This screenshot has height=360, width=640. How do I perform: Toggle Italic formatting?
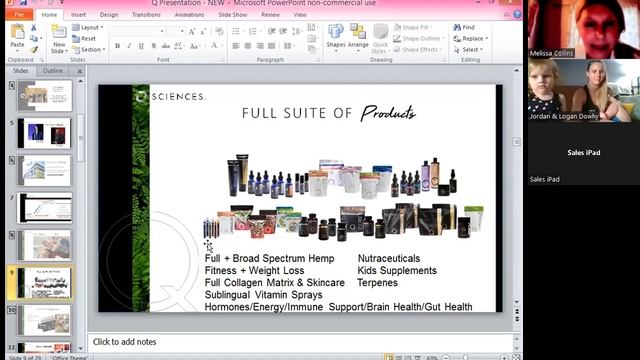click(129, 46)
